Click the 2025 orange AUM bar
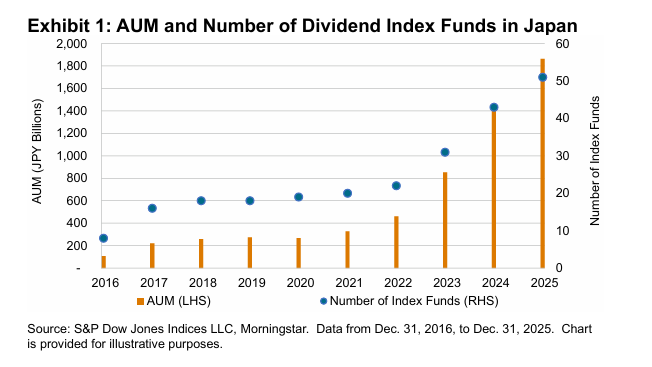Screen dimensions: 652x367 tap(543, 163)
